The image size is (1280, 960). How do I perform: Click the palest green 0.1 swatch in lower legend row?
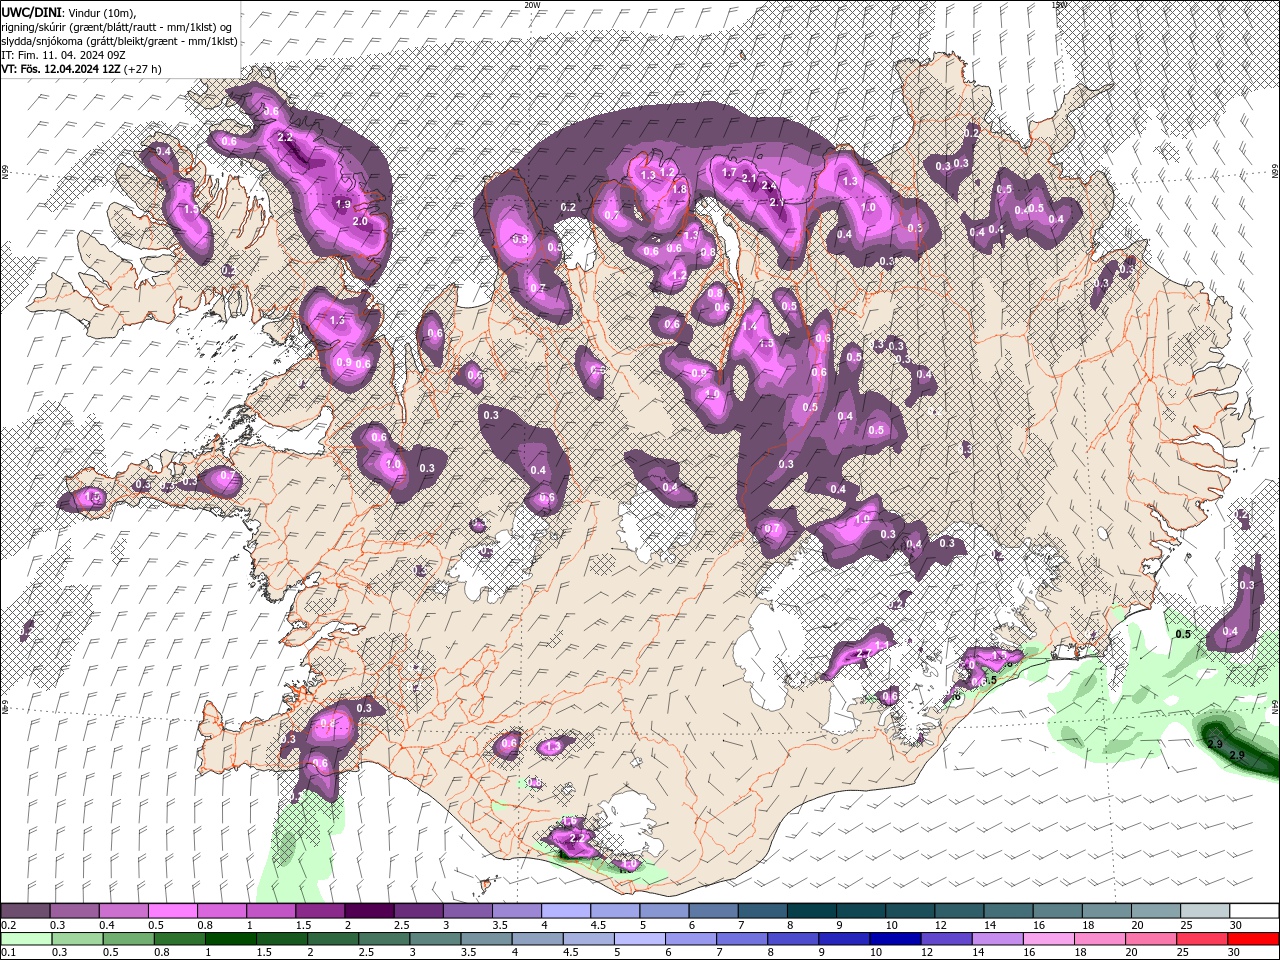[26, 938]
